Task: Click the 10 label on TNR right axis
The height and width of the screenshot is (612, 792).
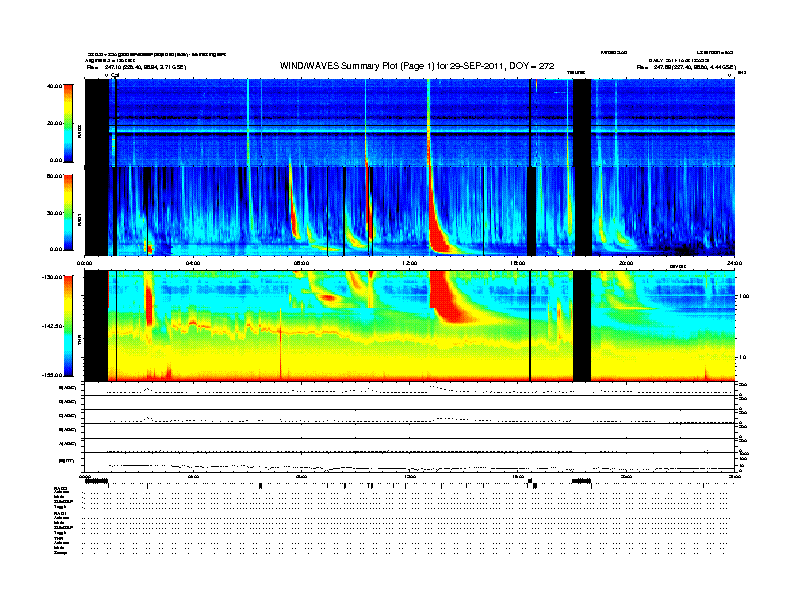Action: pos(742,358)
